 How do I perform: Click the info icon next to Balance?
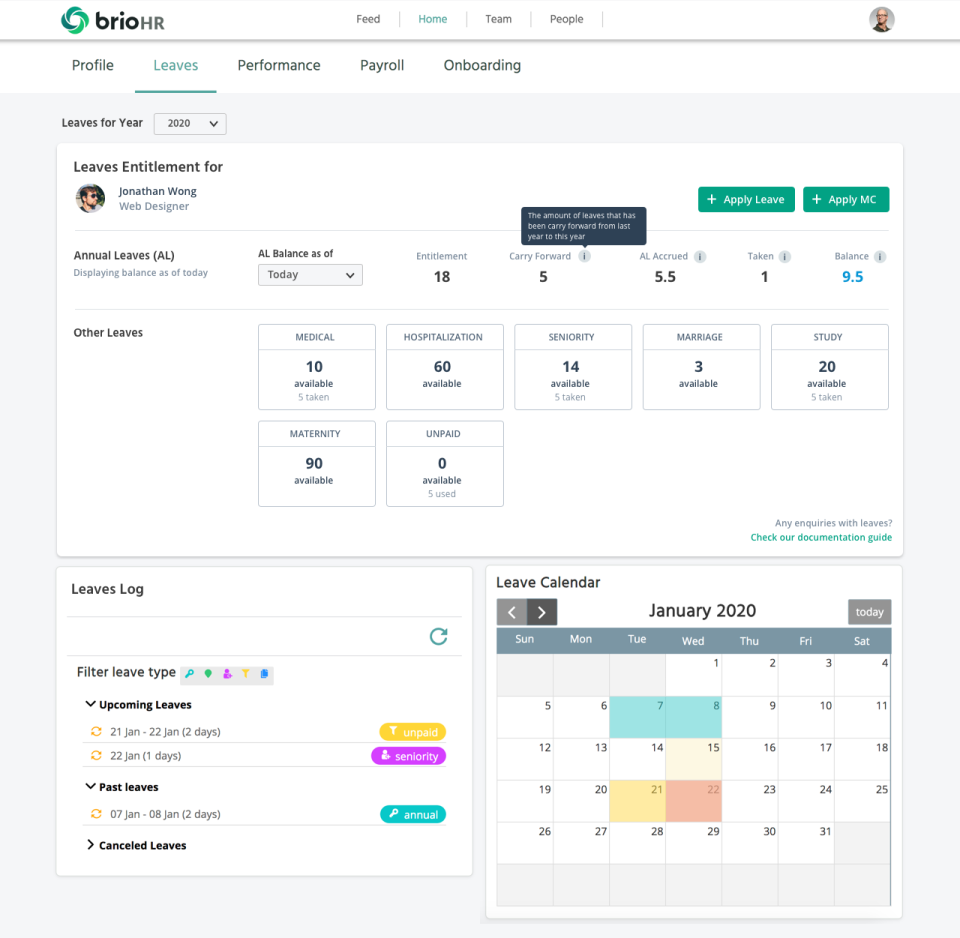882,256
